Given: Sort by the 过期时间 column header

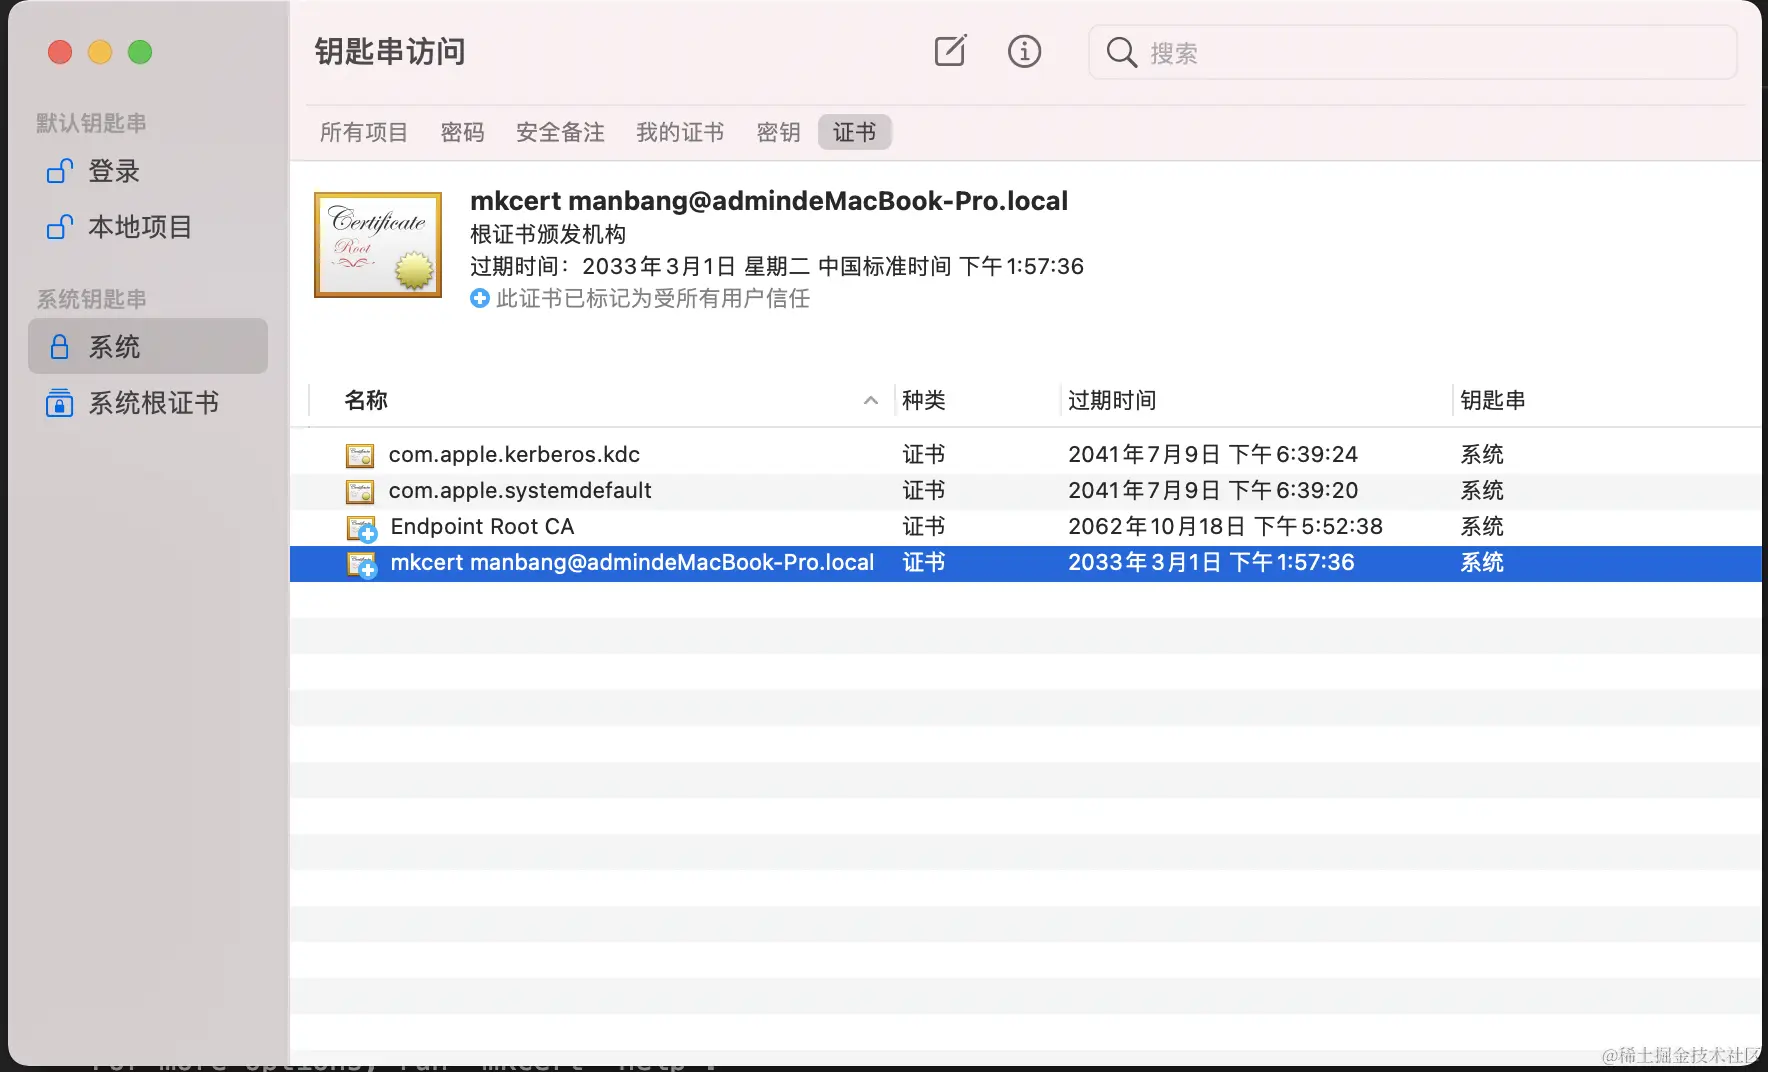Looking at the screenshot, I should 1112,400.
